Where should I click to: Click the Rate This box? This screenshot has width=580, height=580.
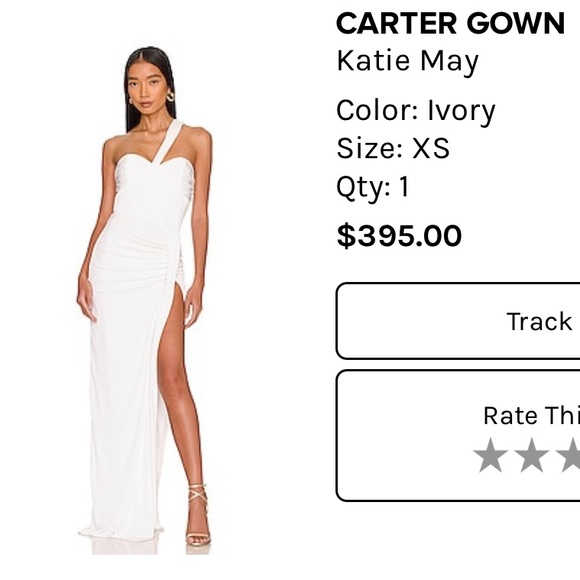pyautogui.click(x=458, y=435)
